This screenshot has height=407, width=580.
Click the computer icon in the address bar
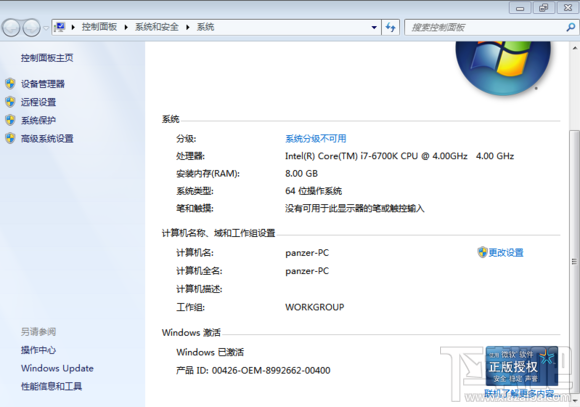(60, 27)
